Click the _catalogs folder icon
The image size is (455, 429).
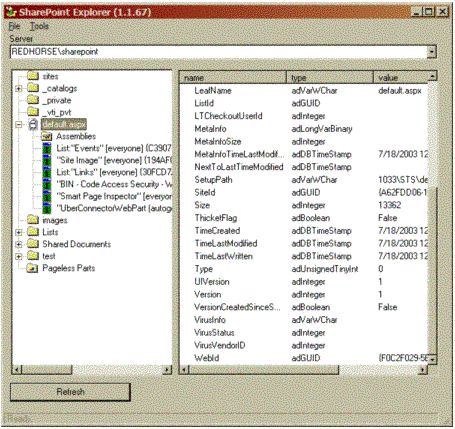pyautogui.click(x=33, y=88)
